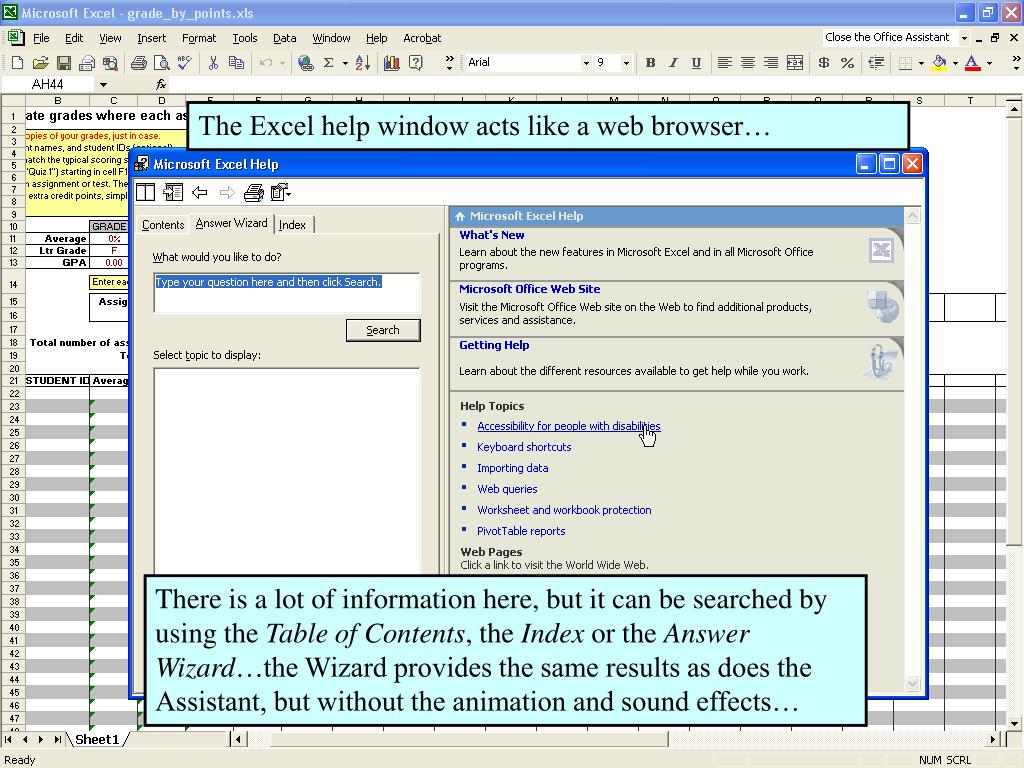Open the Getting Help link
The height and width of the screenshot is (768, 1024).
(x=494, y=345)
